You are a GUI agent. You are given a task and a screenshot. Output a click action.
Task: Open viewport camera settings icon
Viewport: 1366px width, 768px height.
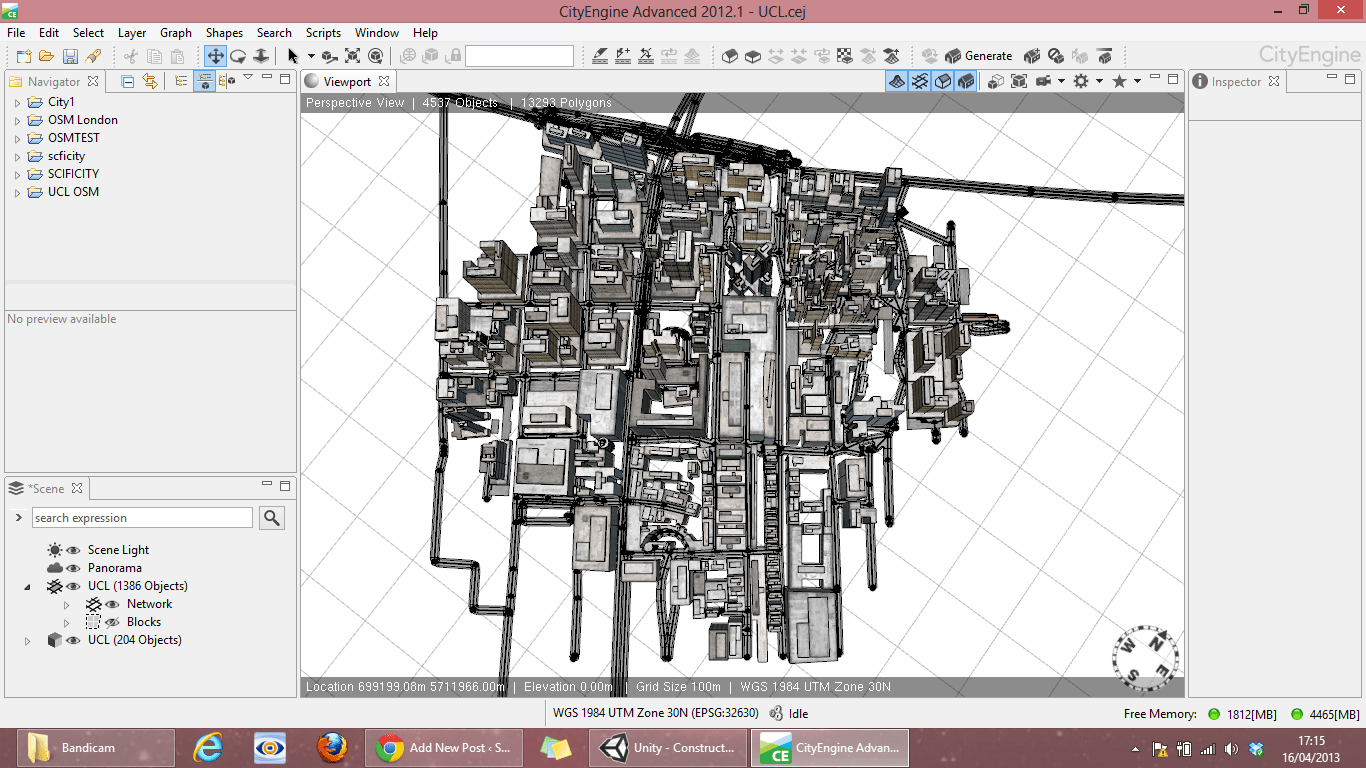pos(1043,81)
